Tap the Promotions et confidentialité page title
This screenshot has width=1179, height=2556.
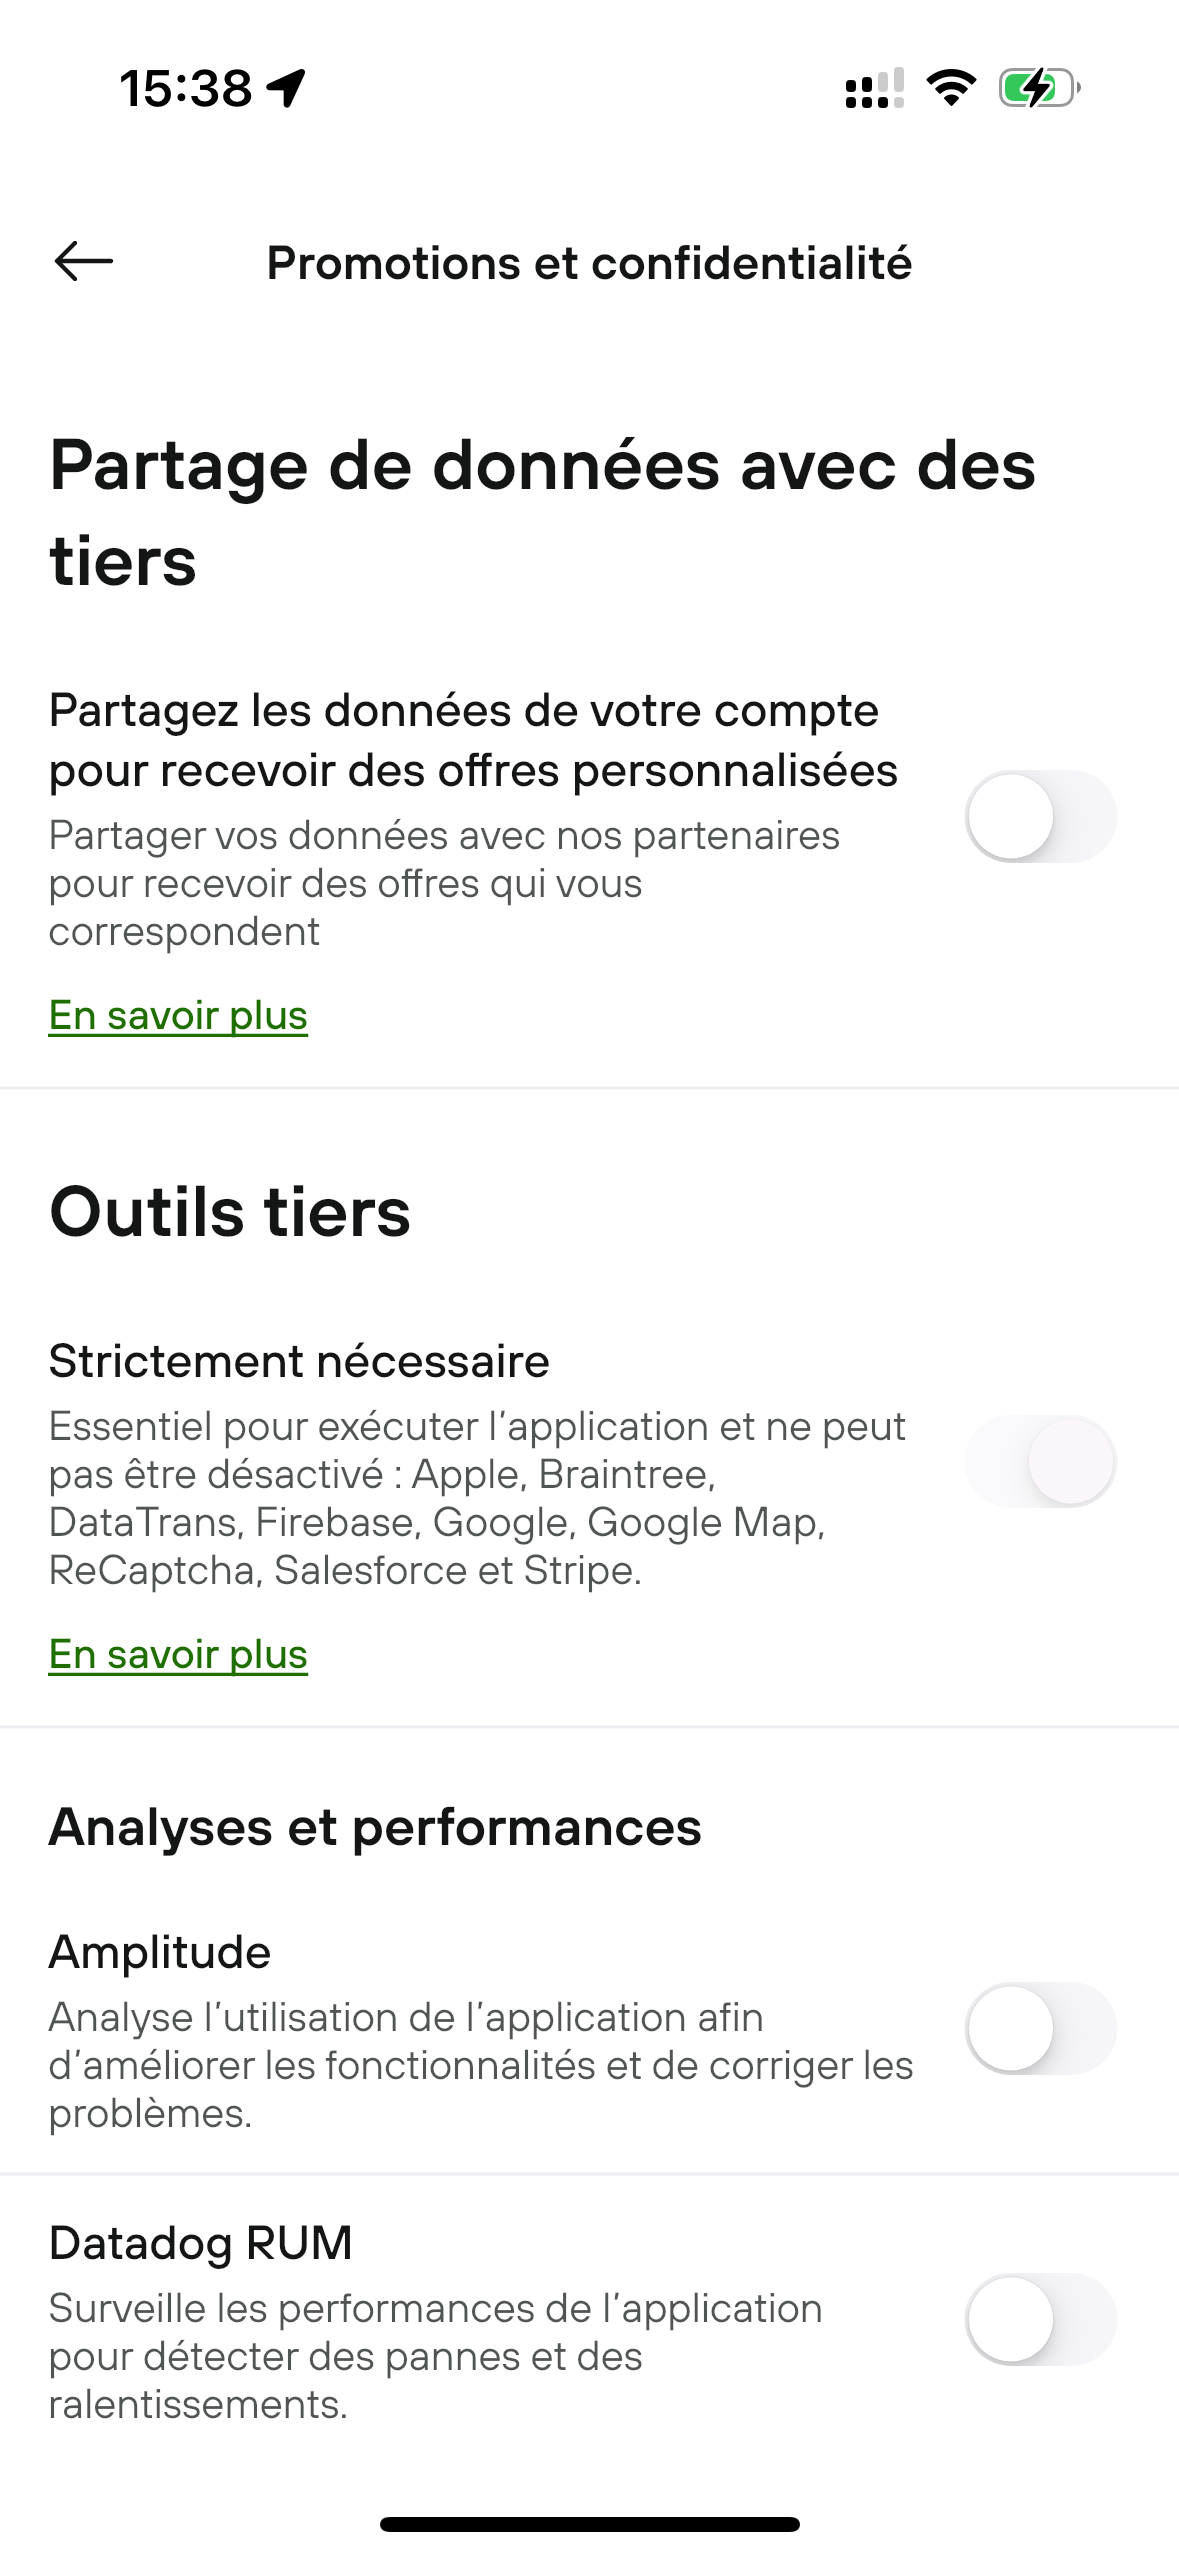click(x=589, y=263)
